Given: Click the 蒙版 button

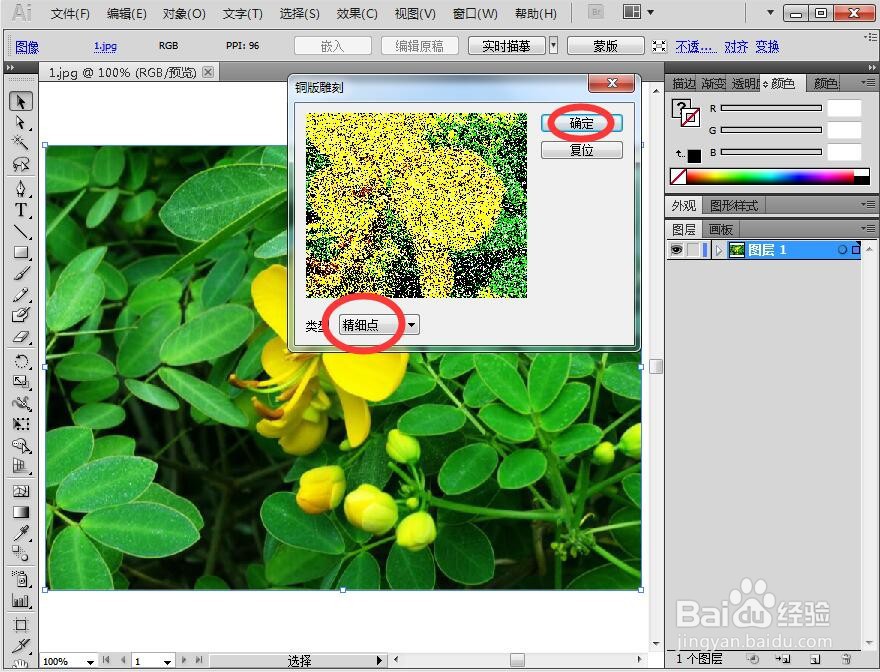Looking at the screenshot, I should (x=606, y=45).
